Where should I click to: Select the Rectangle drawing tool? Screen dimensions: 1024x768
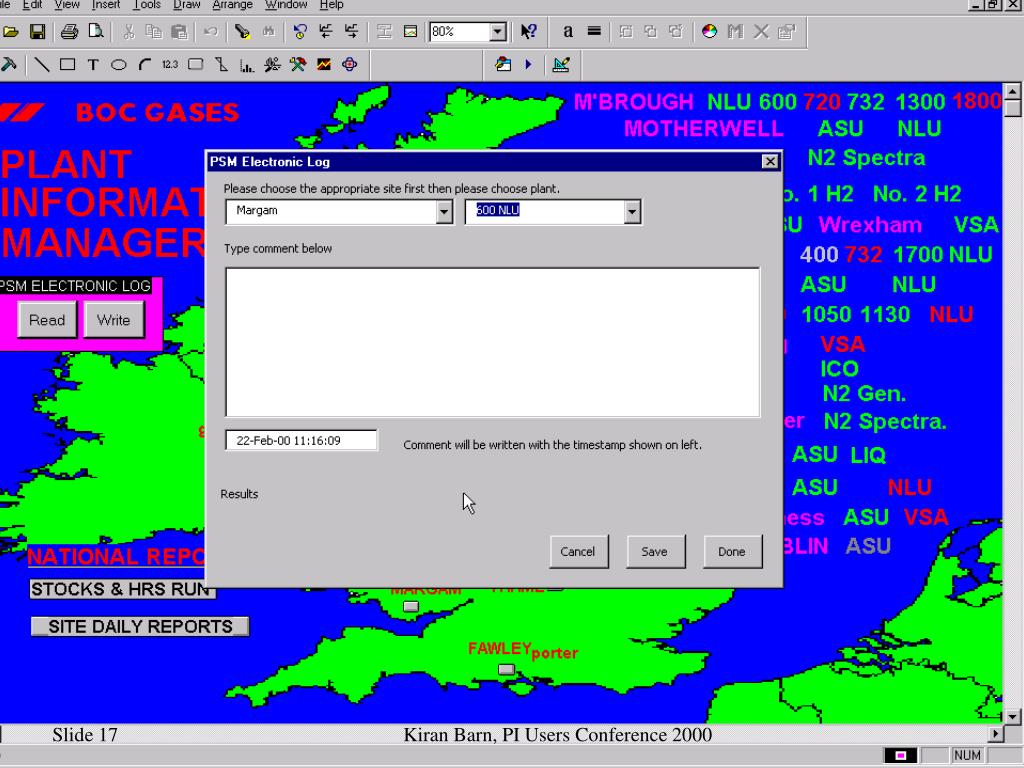click(x=67, y=65)
